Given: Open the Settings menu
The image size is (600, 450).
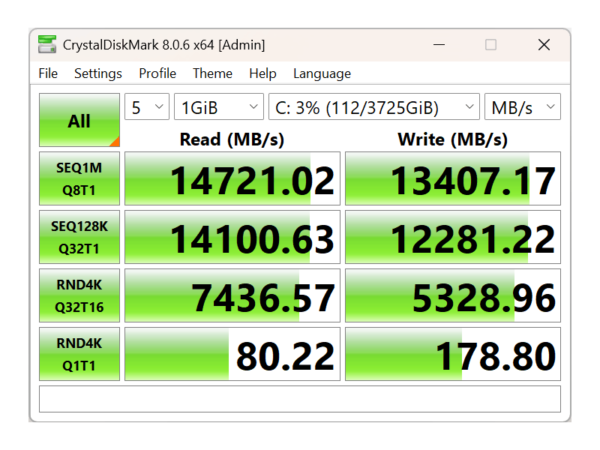Looking at the screenshot, I should tap(98, 73).
